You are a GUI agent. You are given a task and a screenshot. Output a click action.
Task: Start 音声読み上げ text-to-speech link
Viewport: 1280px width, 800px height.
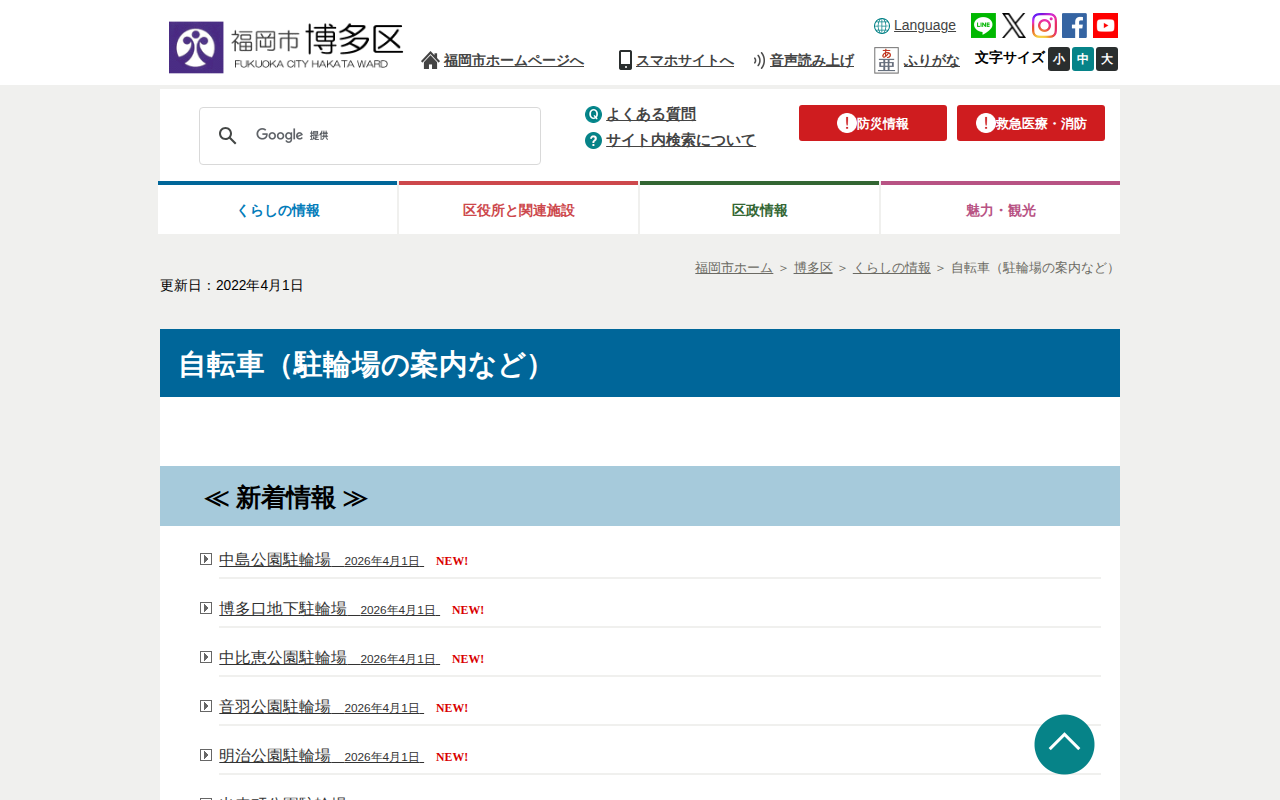click(x=812, y=60)
